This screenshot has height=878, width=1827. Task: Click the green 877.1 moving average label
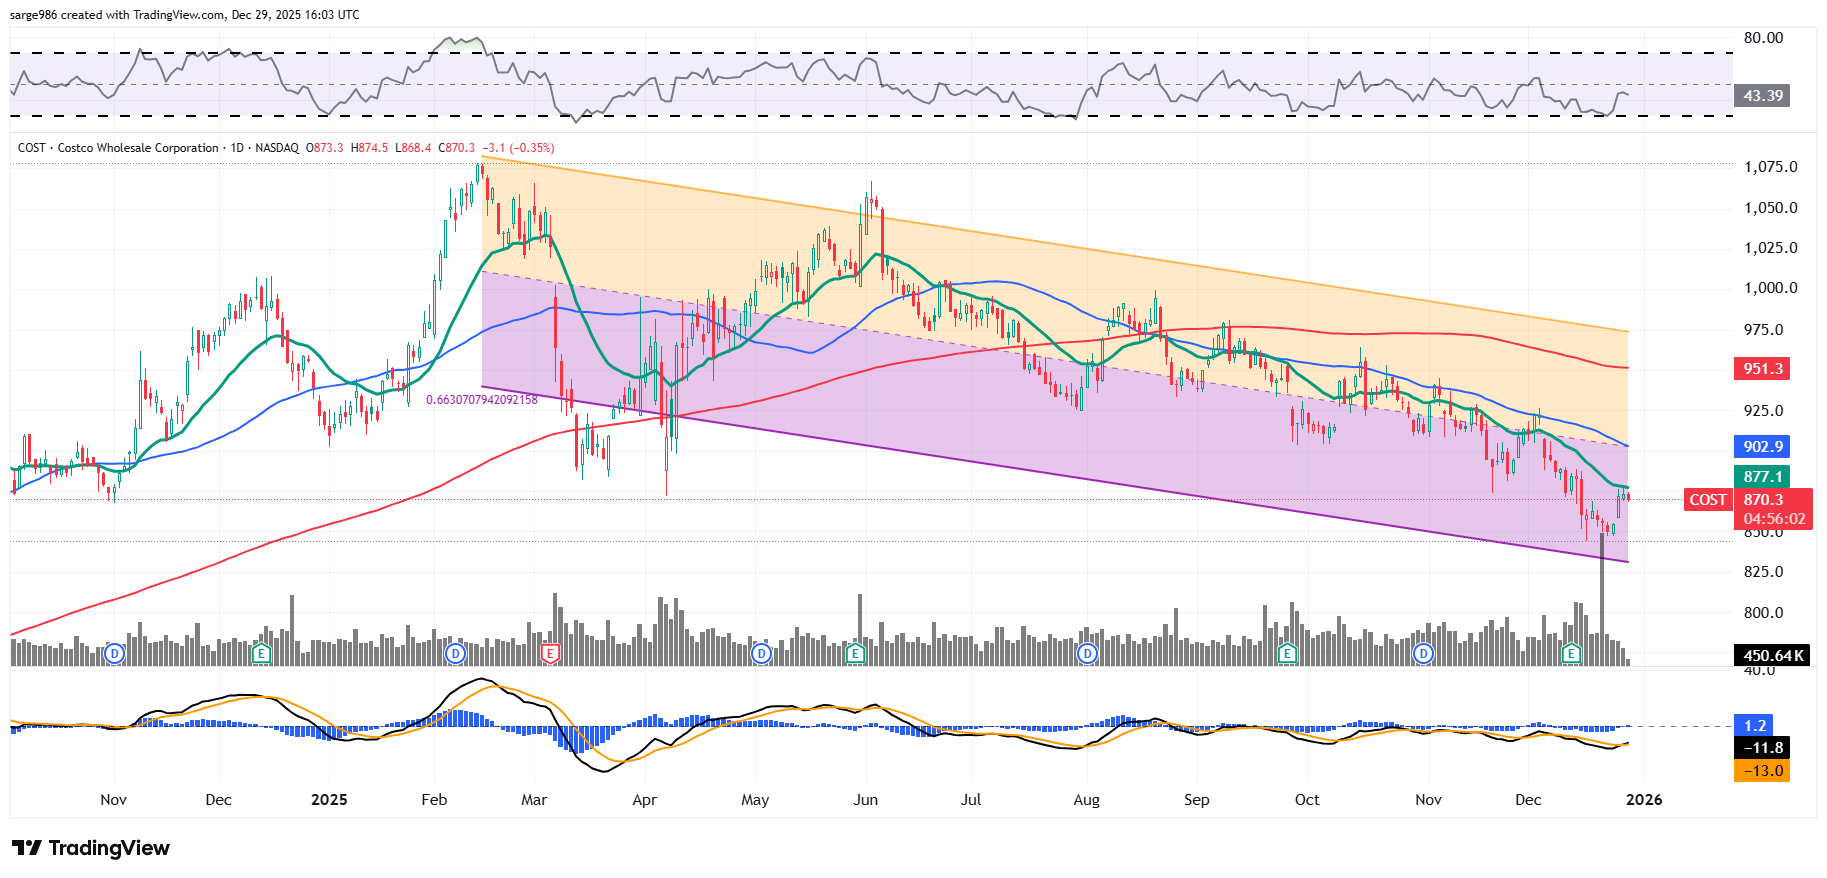[x=1762, y=477]
